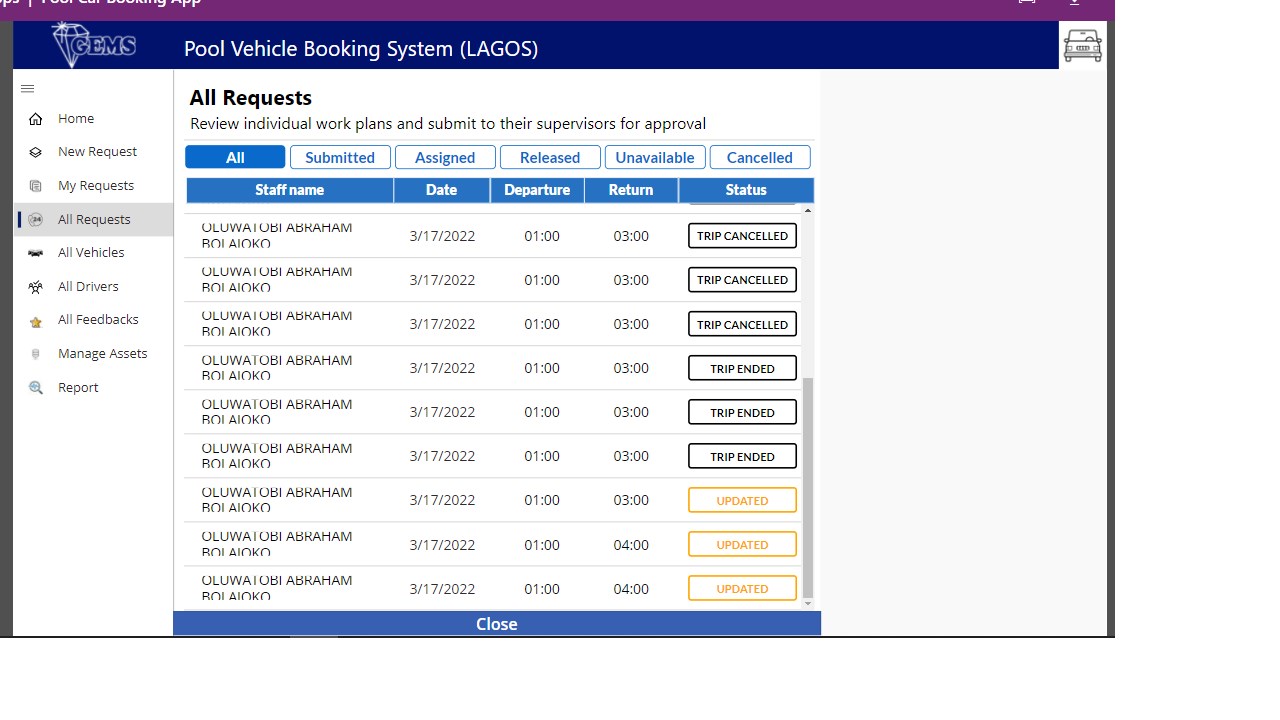Click the GEMS diamond logo
Screen dimensions: 1280x720
(94, 45)
